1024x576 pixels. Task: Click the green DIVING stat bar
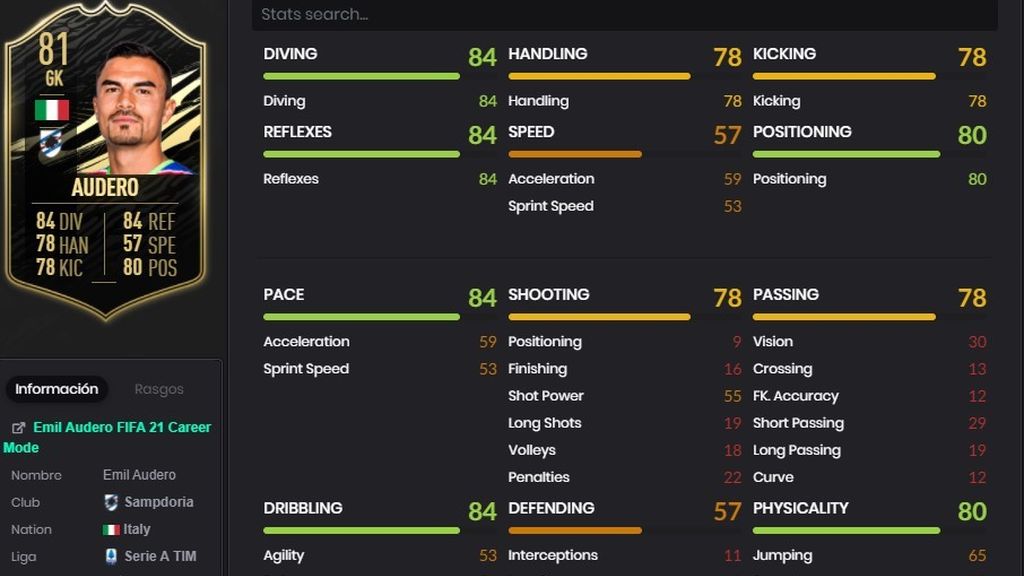tap(361, 76)
